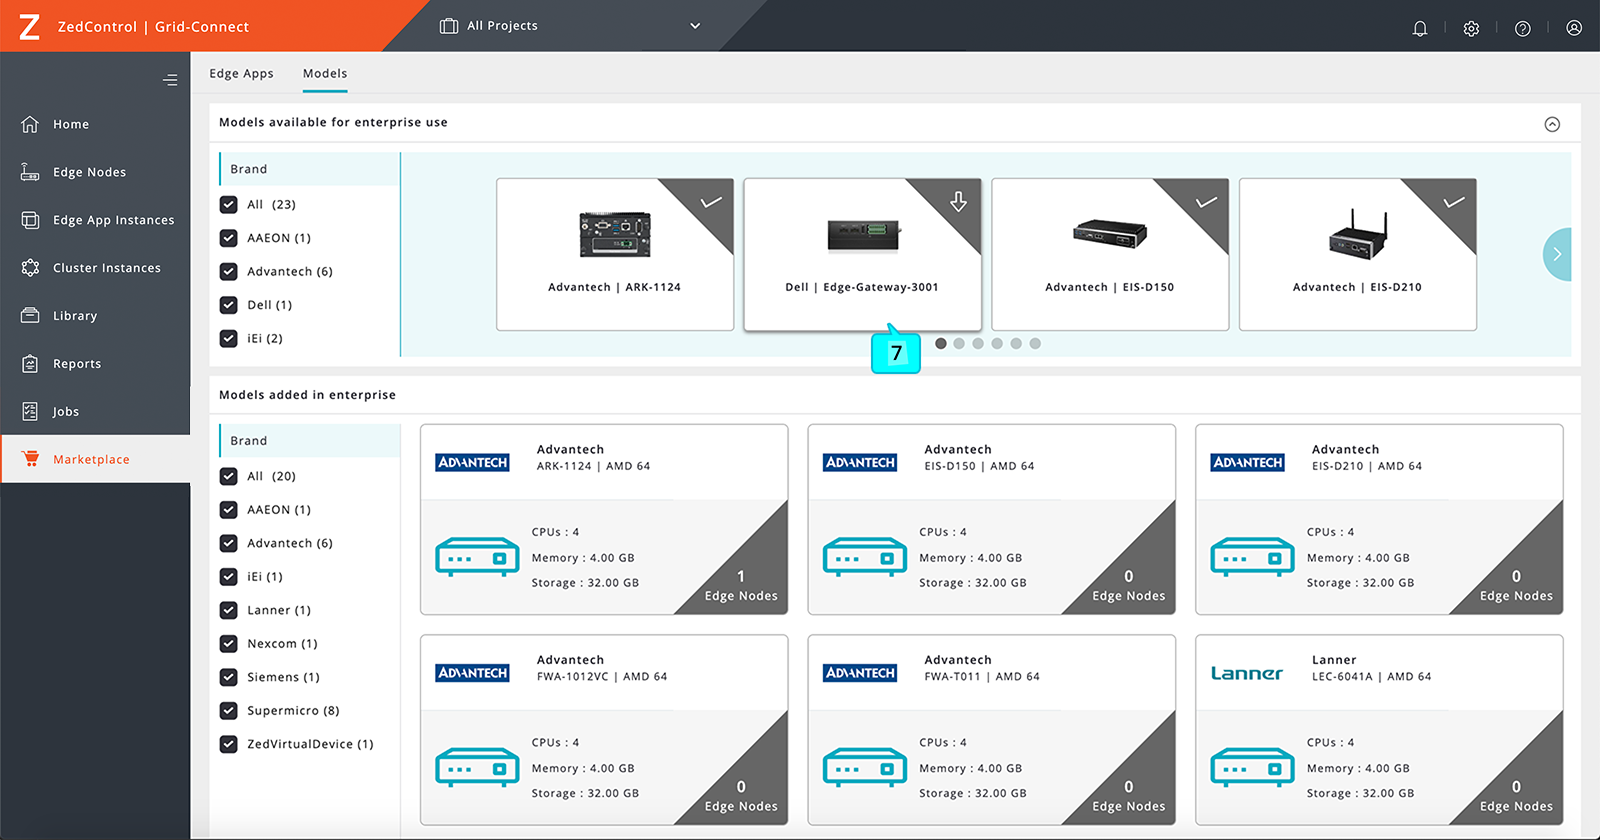Toggle the Siemens (1) checkbox
This screenshot has height=840, width=1600.
pyautogui.click(x=228, y=677)
